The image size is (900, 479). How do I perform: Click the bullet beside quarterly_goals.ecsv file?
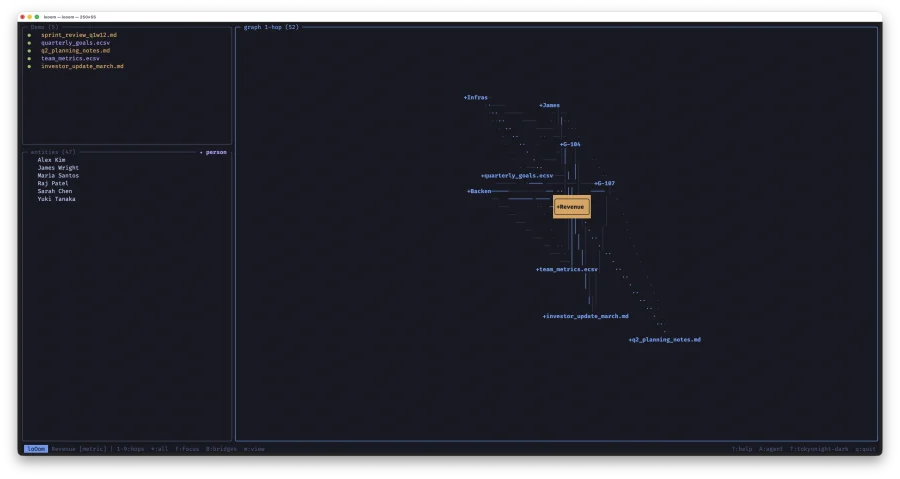29,43
